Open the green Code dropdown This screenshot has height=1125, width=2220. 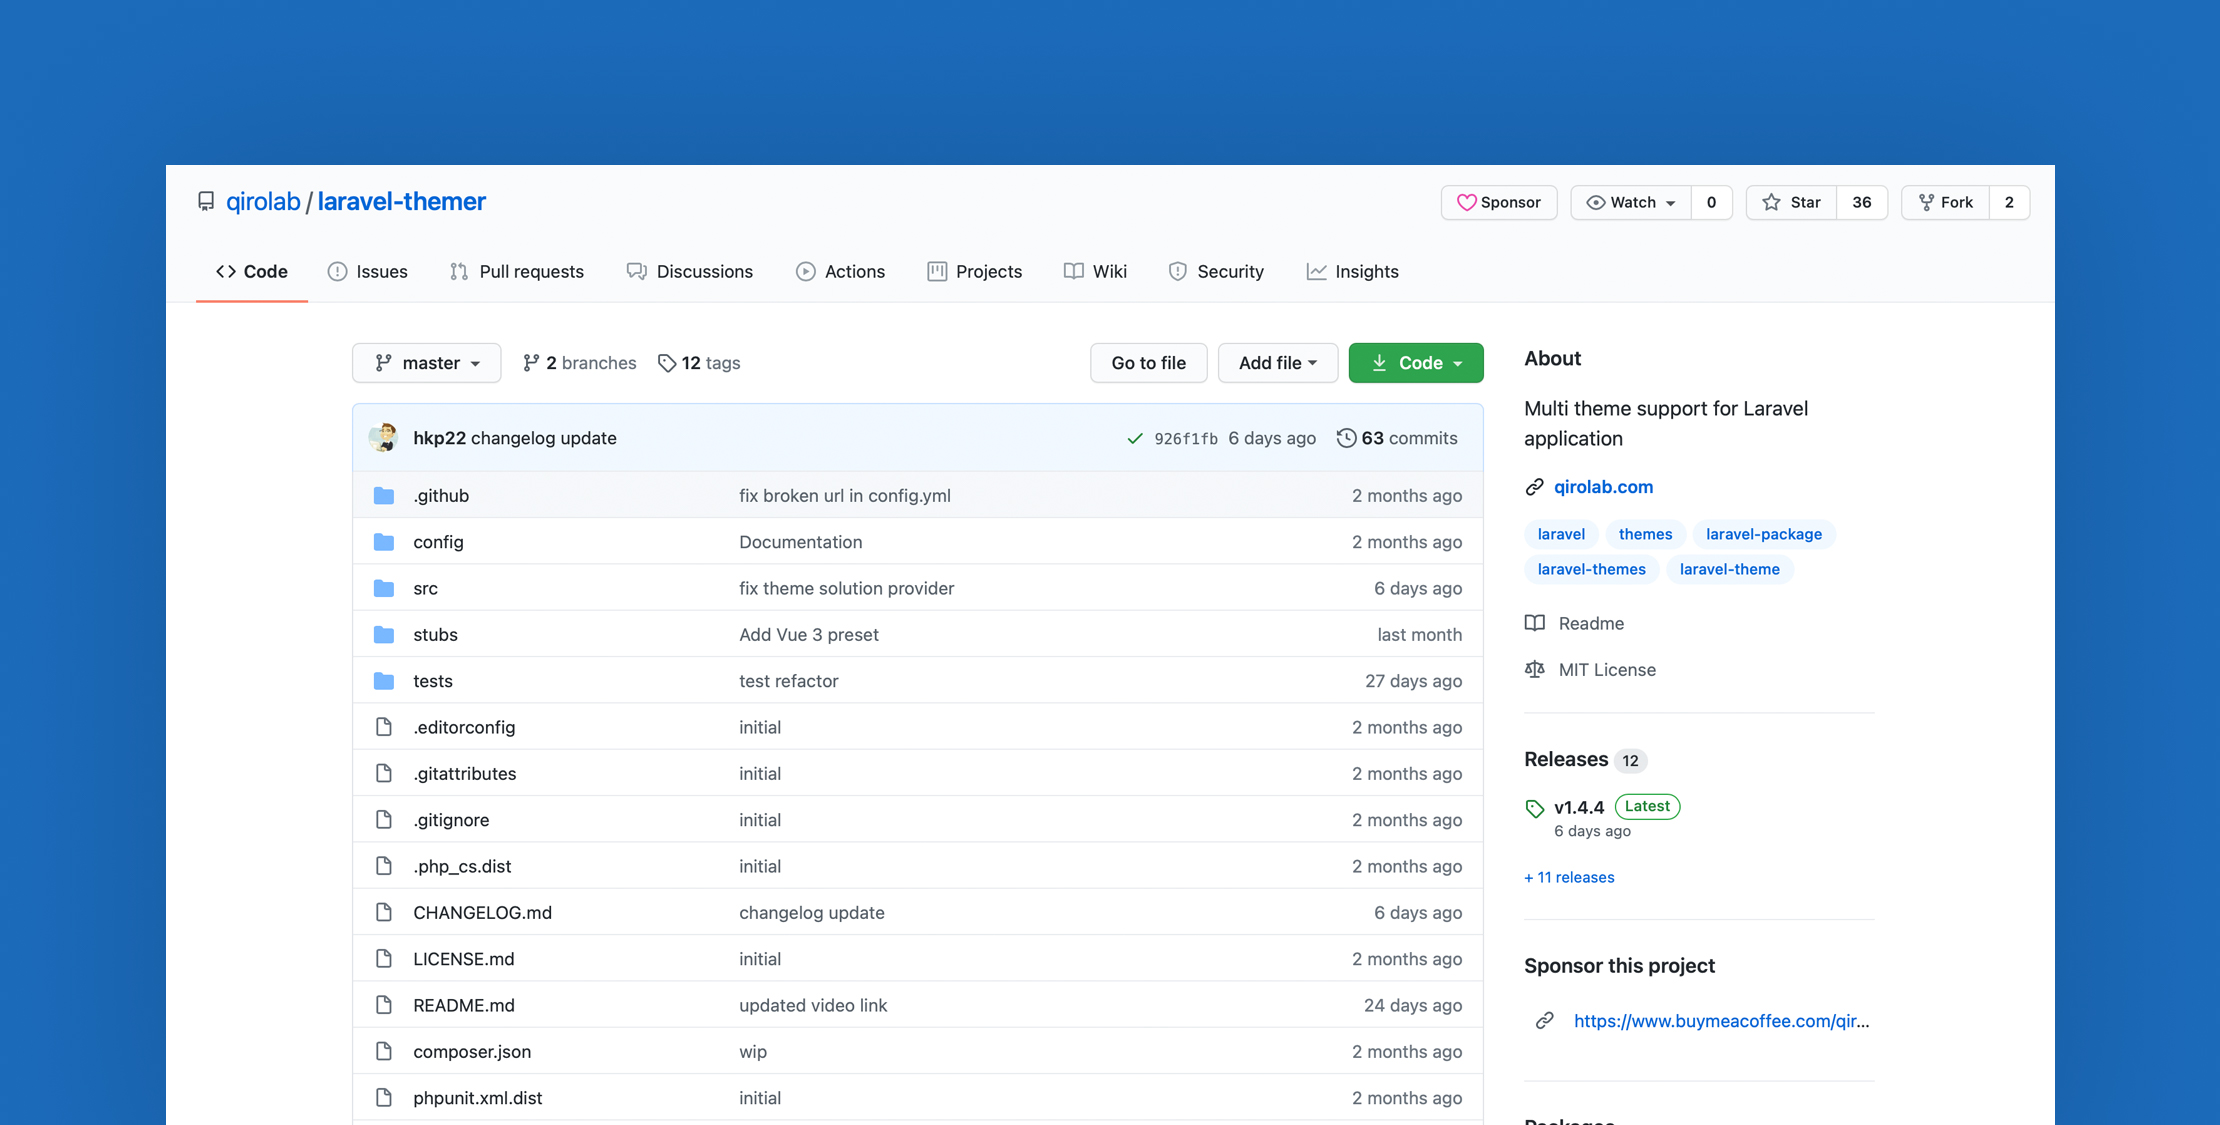(1416, 363)
